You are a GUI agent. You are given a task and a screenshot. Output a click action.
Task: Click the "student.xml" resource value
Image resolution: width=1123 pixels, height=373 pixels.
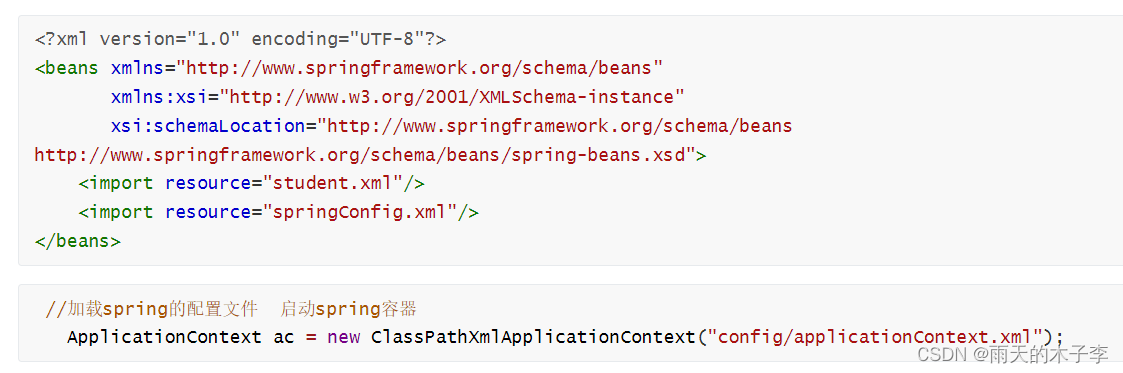332,183
